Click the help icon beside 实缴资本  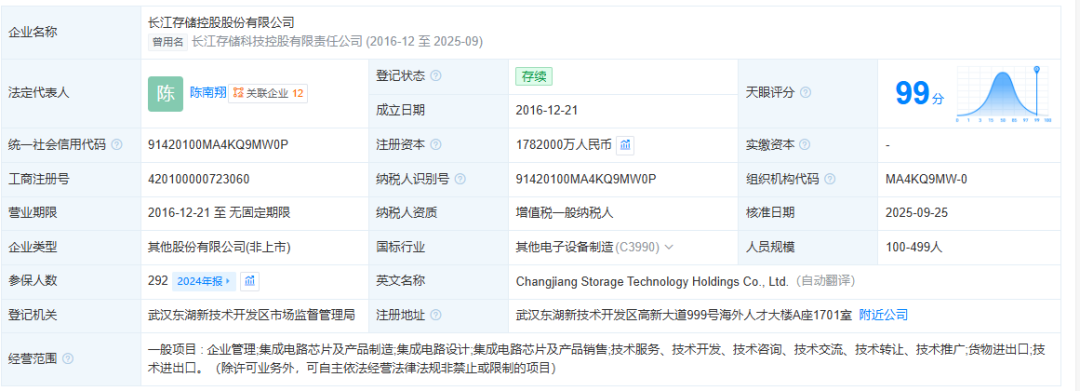point(804,145)
